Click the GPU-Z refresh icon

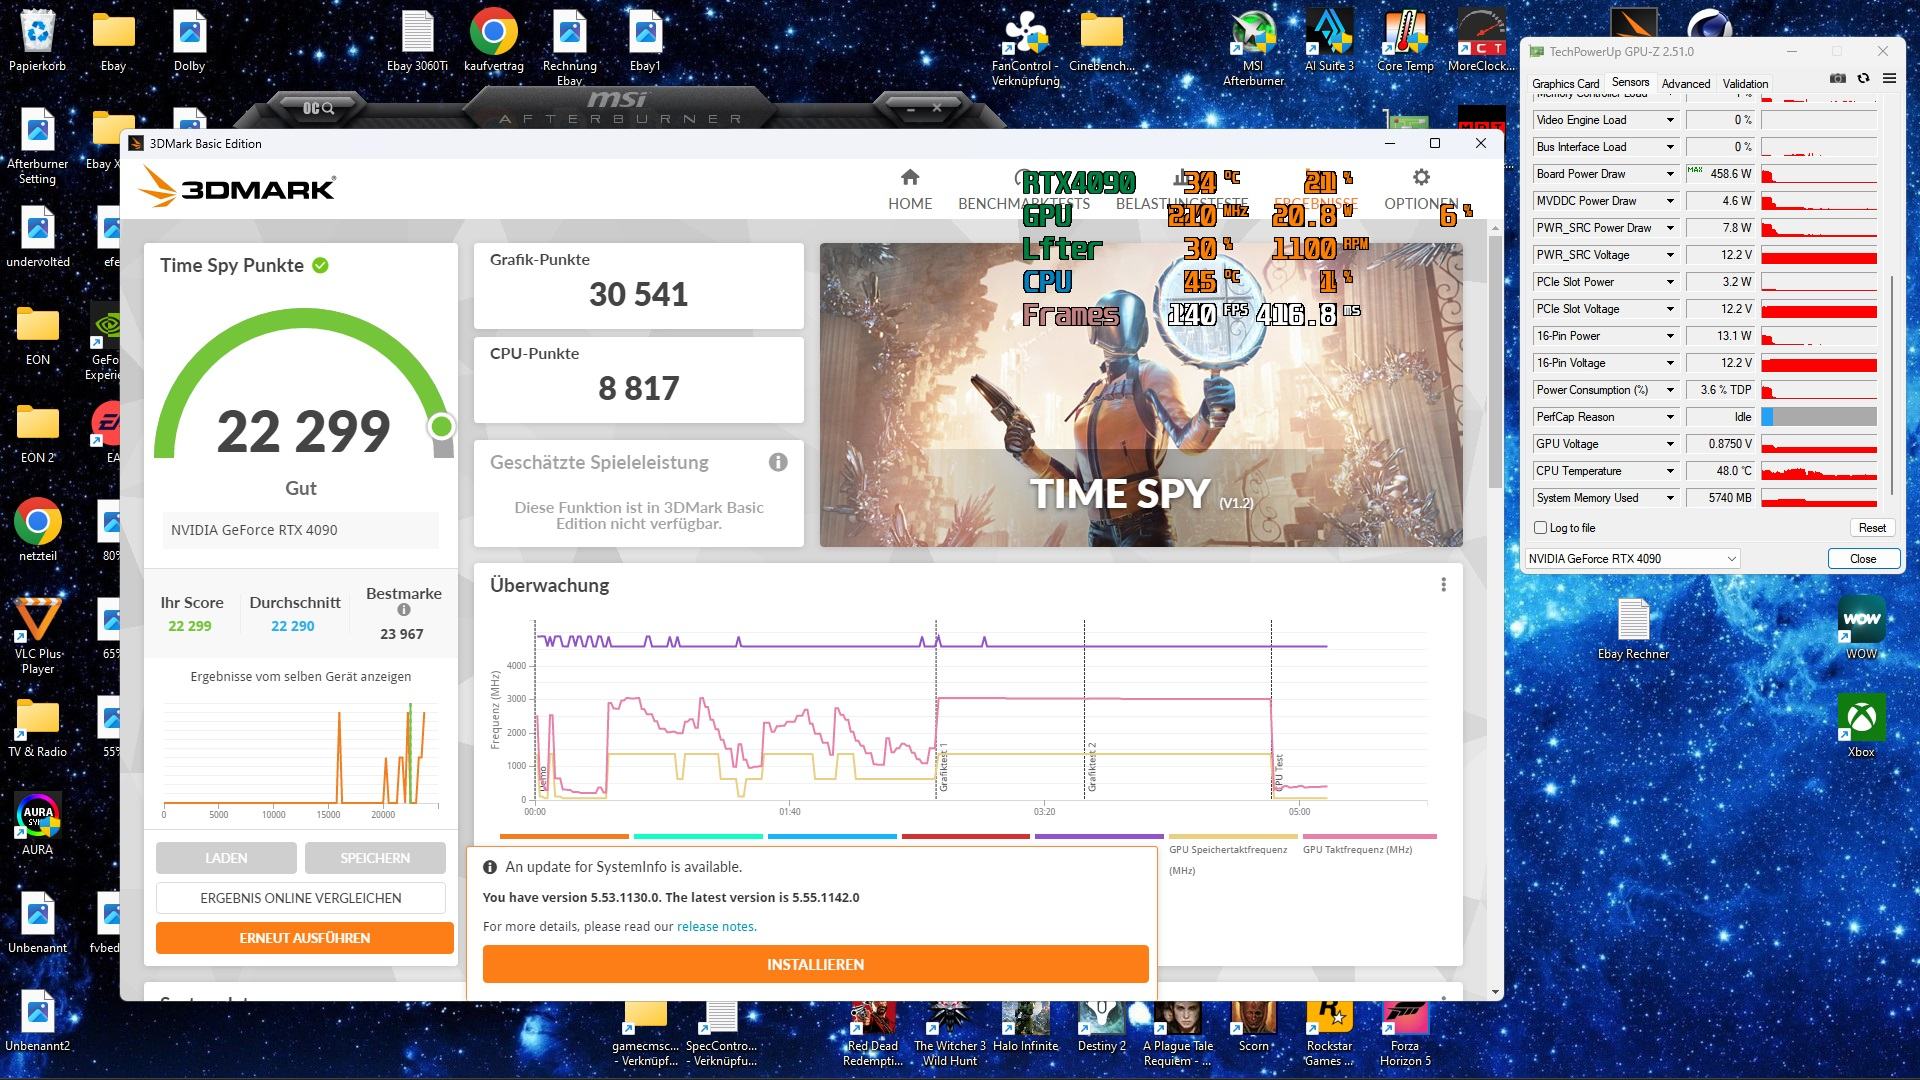pos(1863,78)
